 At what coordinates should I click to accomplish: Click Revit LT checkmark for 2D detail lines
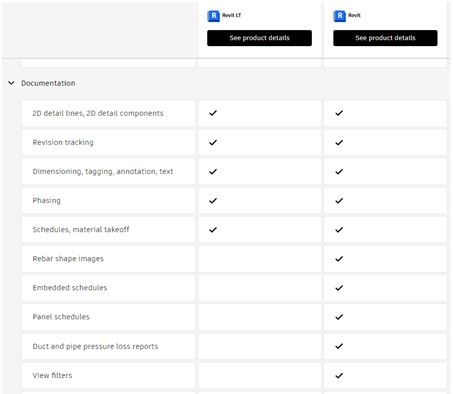(x=213, y=113)
